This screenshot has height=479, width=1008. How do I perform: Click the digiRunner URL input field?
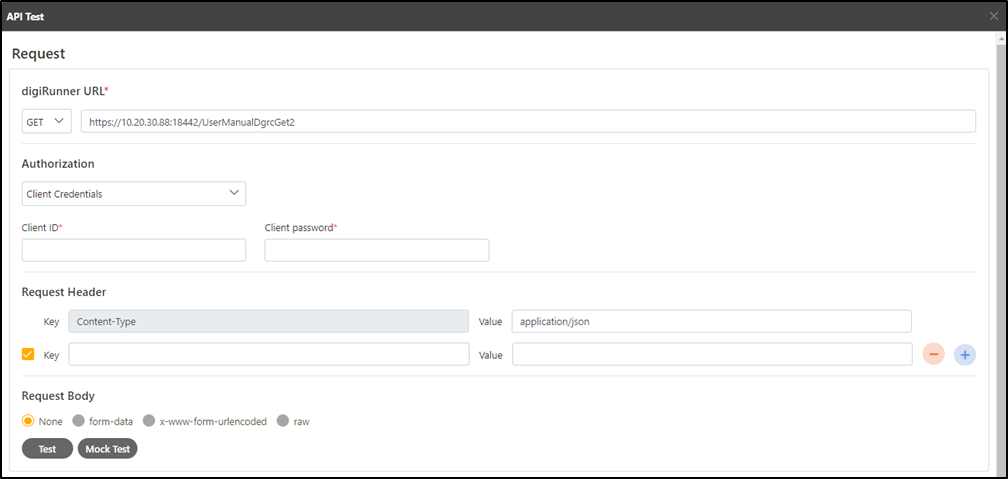[528, 121]
